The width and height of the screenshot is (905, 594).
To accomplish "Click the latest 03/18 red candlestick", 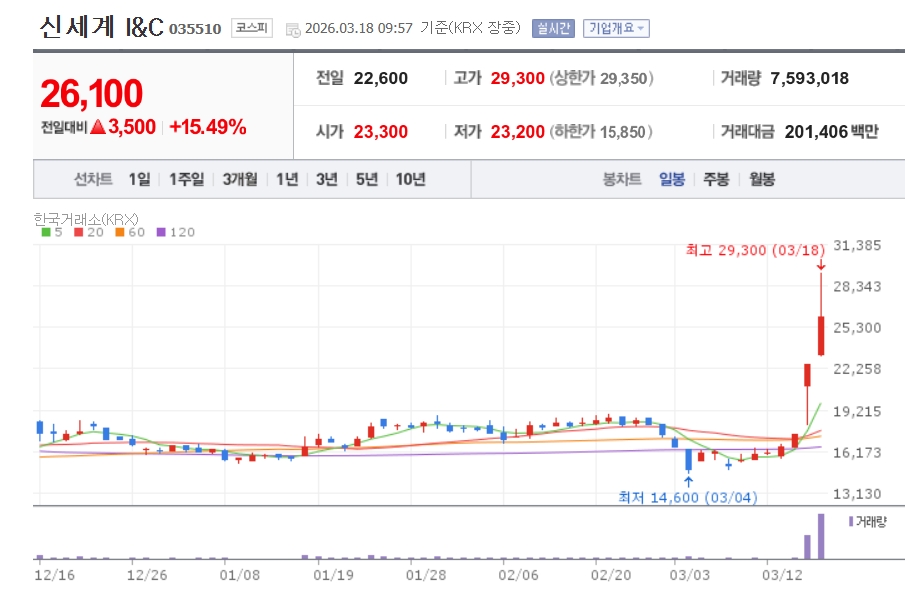I will [x=821, y=335].
